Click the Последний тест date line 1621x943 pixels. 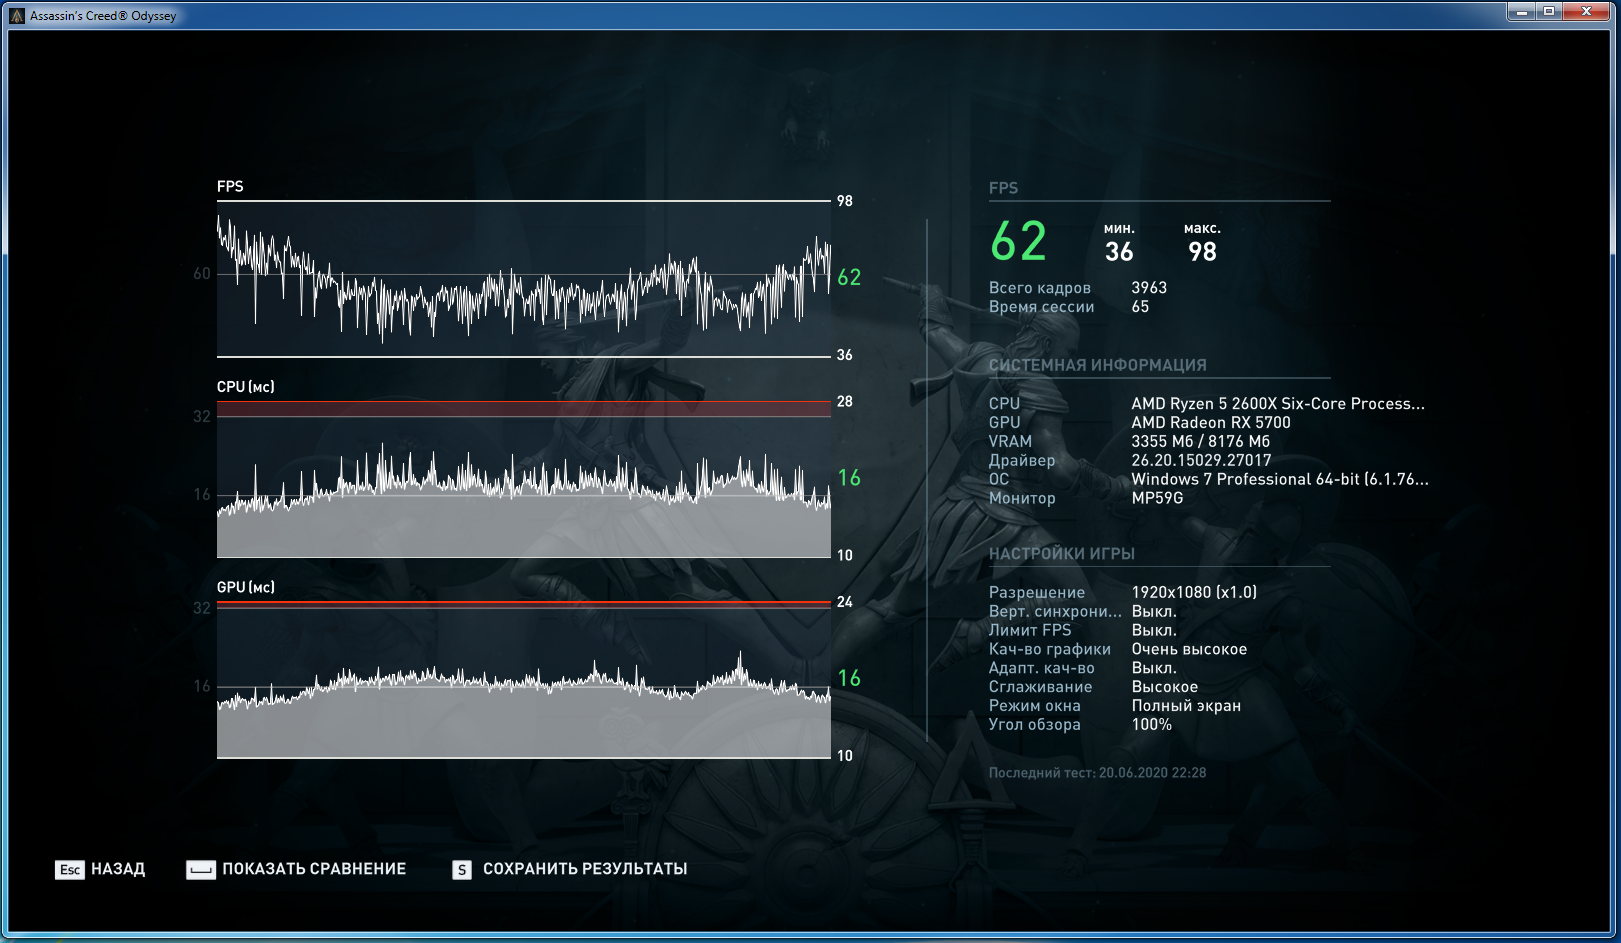coord(1097,773)
